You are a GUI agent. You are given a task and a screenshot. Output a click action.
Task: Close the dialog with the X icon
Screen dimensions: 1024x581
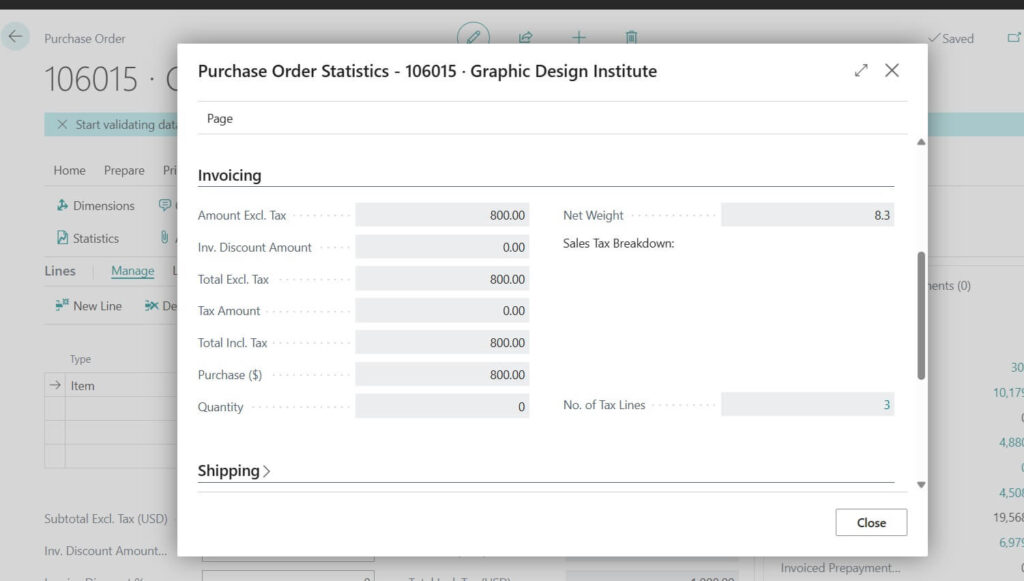(x=892, y=70)
